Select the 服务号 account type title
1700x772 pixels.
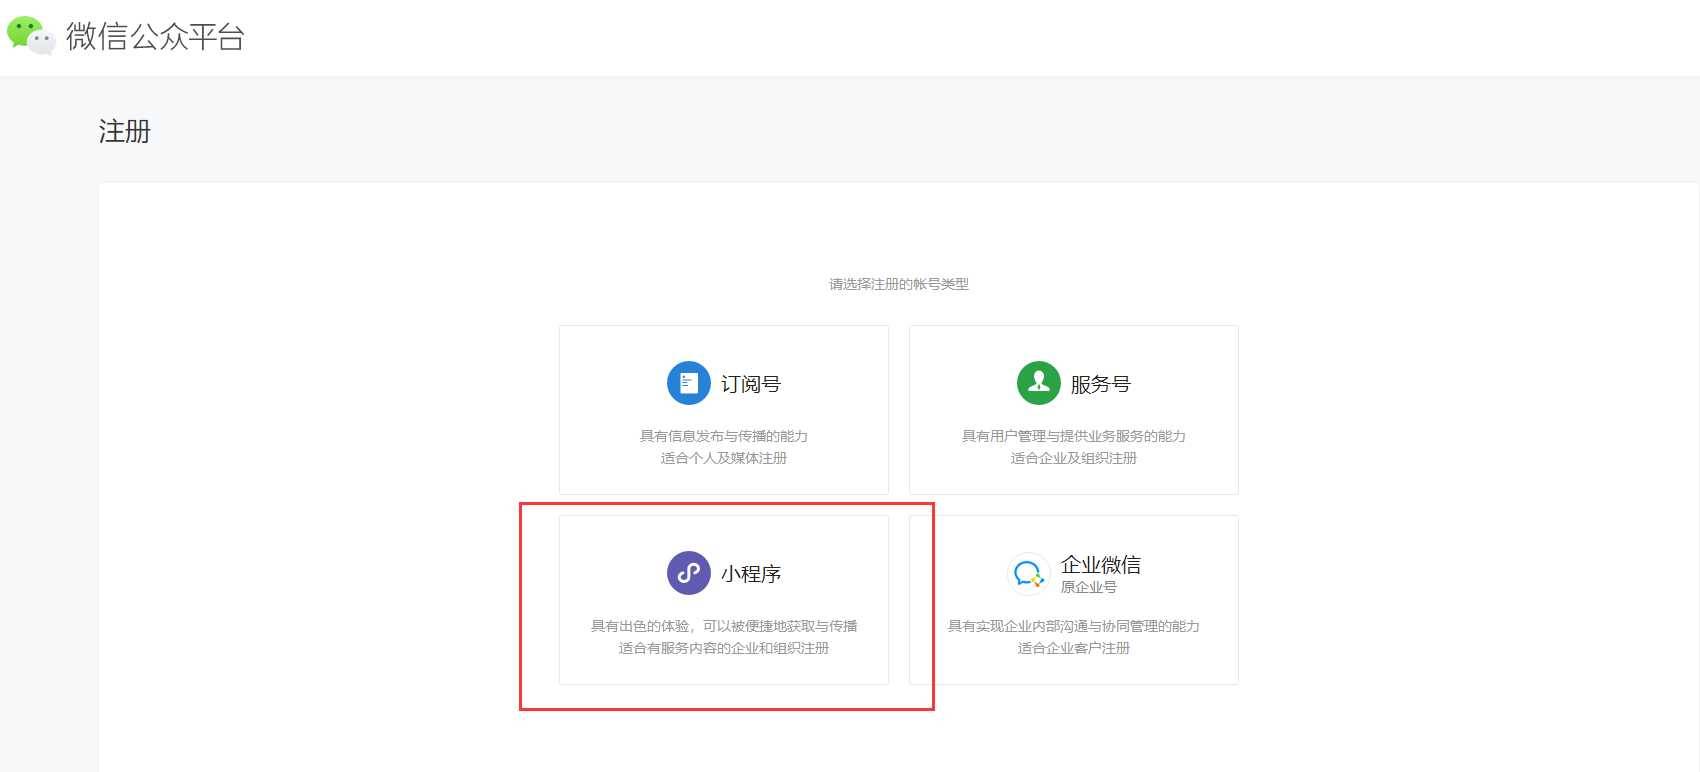[x=1101, y=384]
